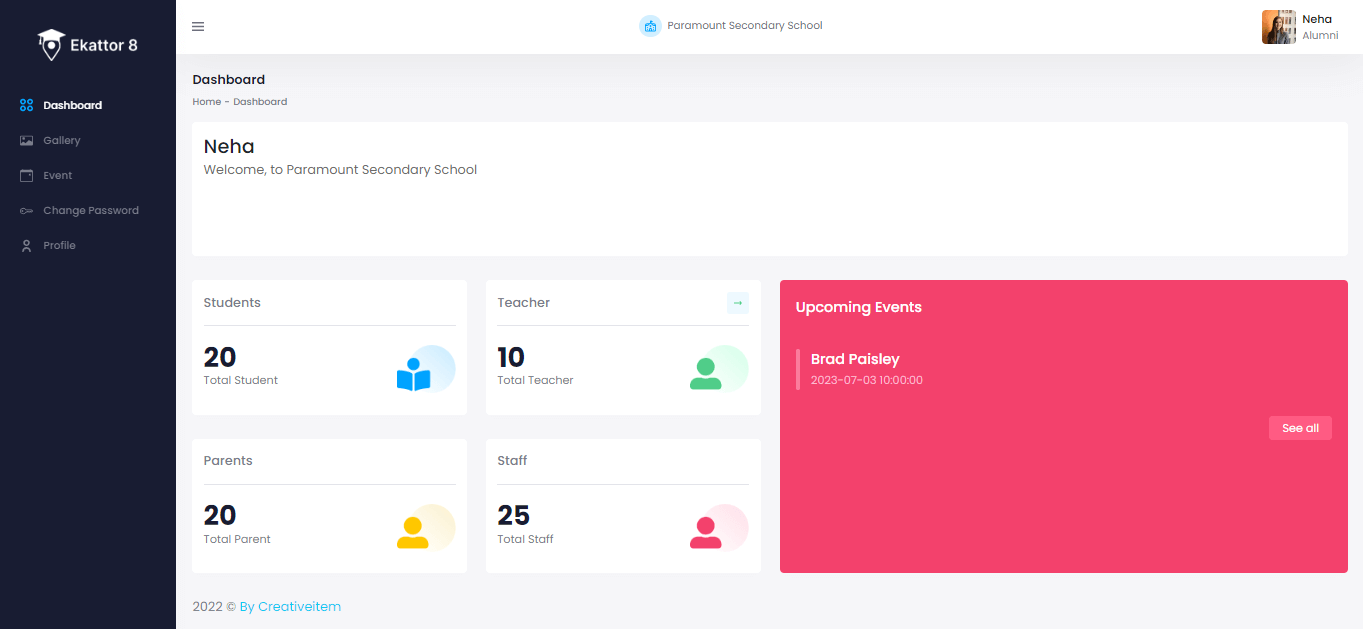
Task: Click the Dashboard grid icon in sidebar
Action: click(27, 105)
